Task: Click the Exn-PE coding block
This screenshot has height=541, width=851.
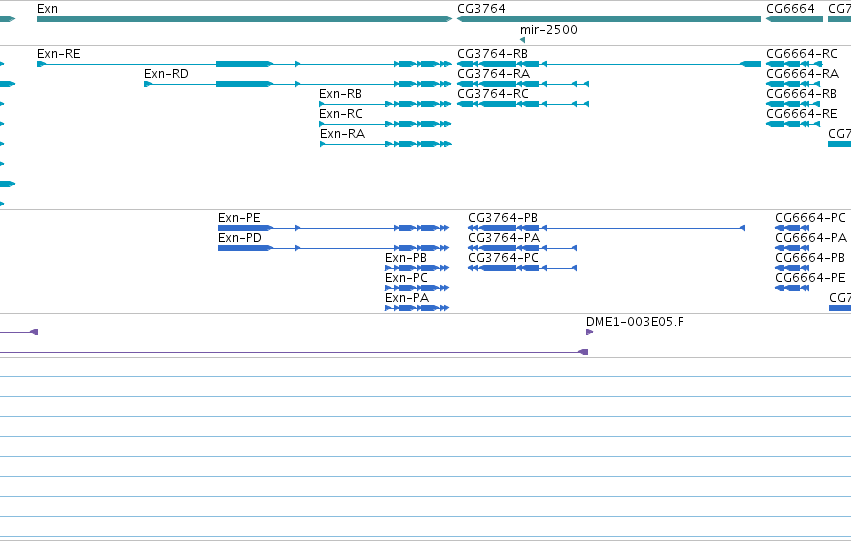Action: coord(245,228)
